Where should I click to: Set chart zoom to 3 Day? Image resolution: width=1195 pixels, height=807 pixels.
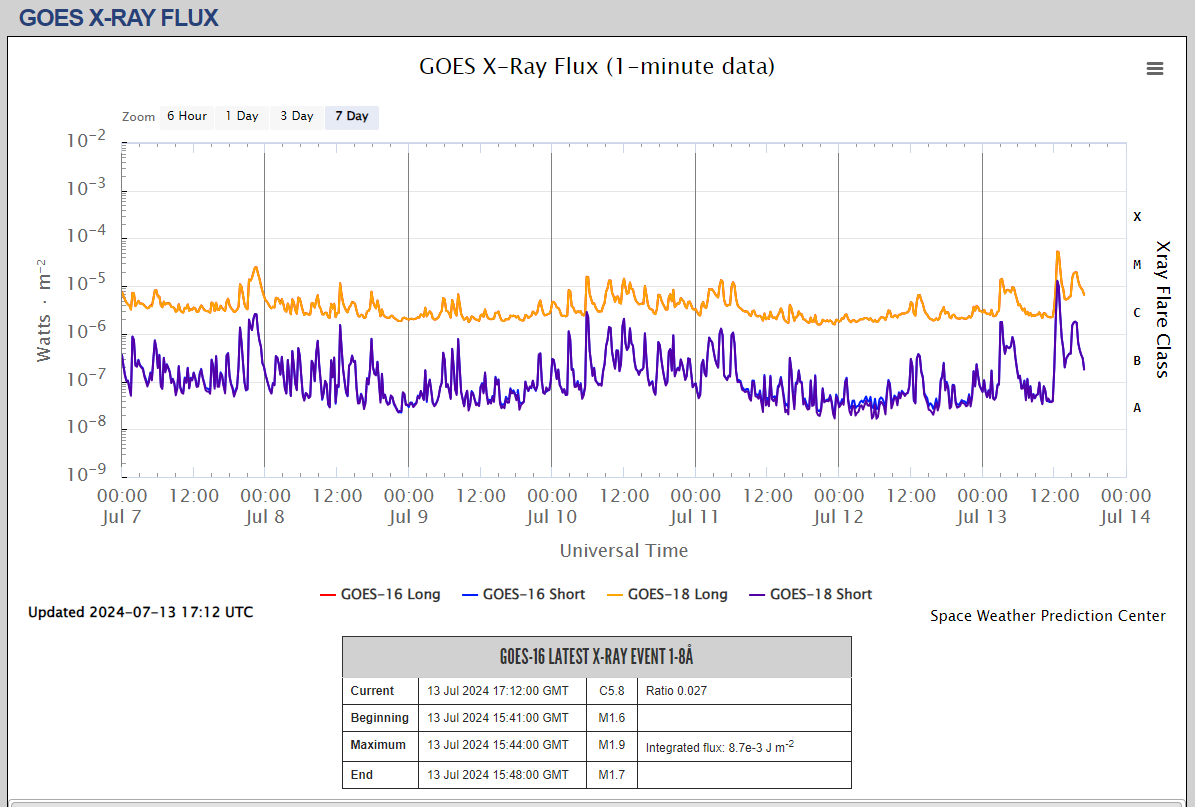[296, 116]
